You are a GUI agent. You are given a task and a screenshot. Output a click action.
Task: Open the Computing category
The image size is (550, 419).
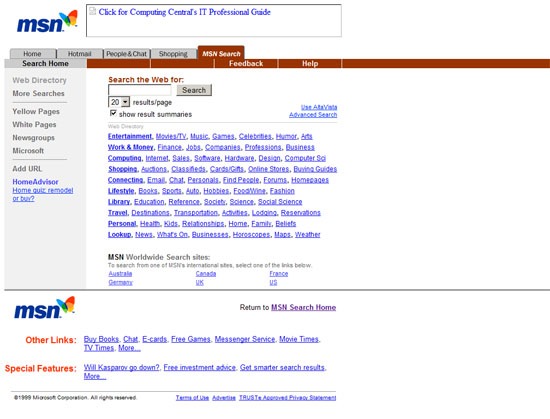(125, 158)
